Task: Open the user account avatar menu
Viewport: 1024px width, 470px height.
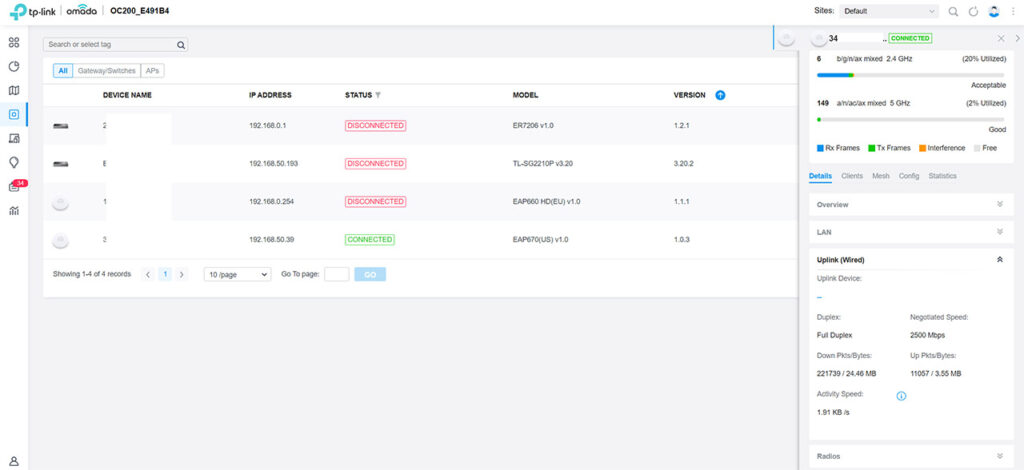Action: coord(994,11)
